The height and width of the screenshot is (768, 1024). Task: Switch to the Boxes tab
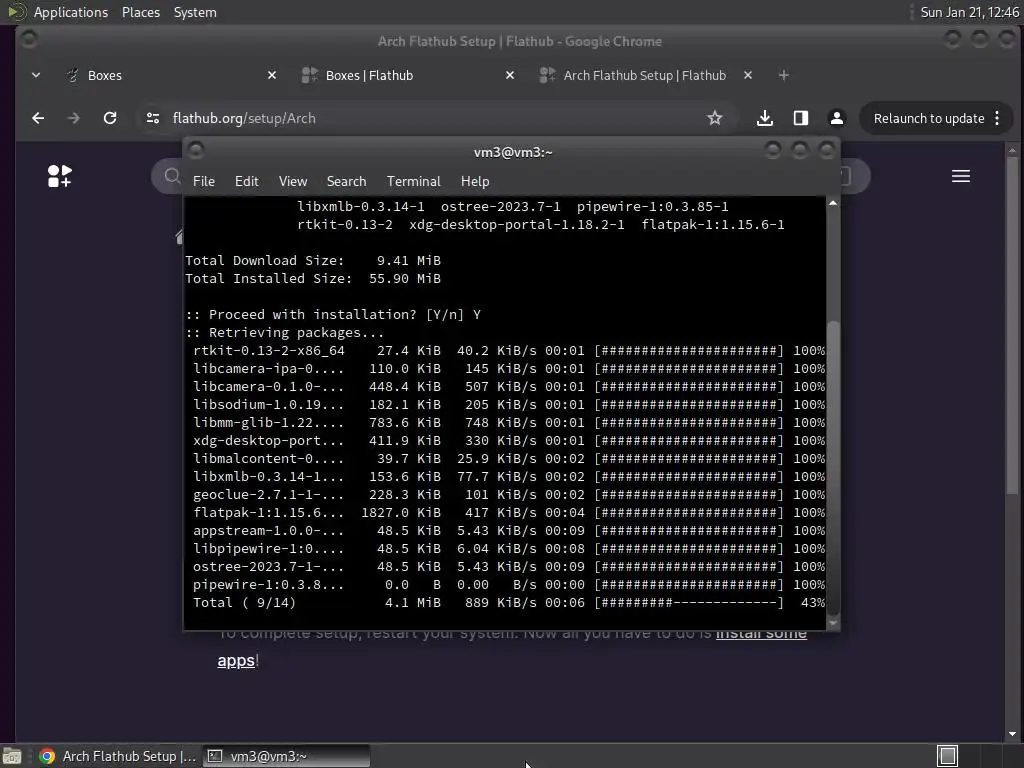point(172,76)
